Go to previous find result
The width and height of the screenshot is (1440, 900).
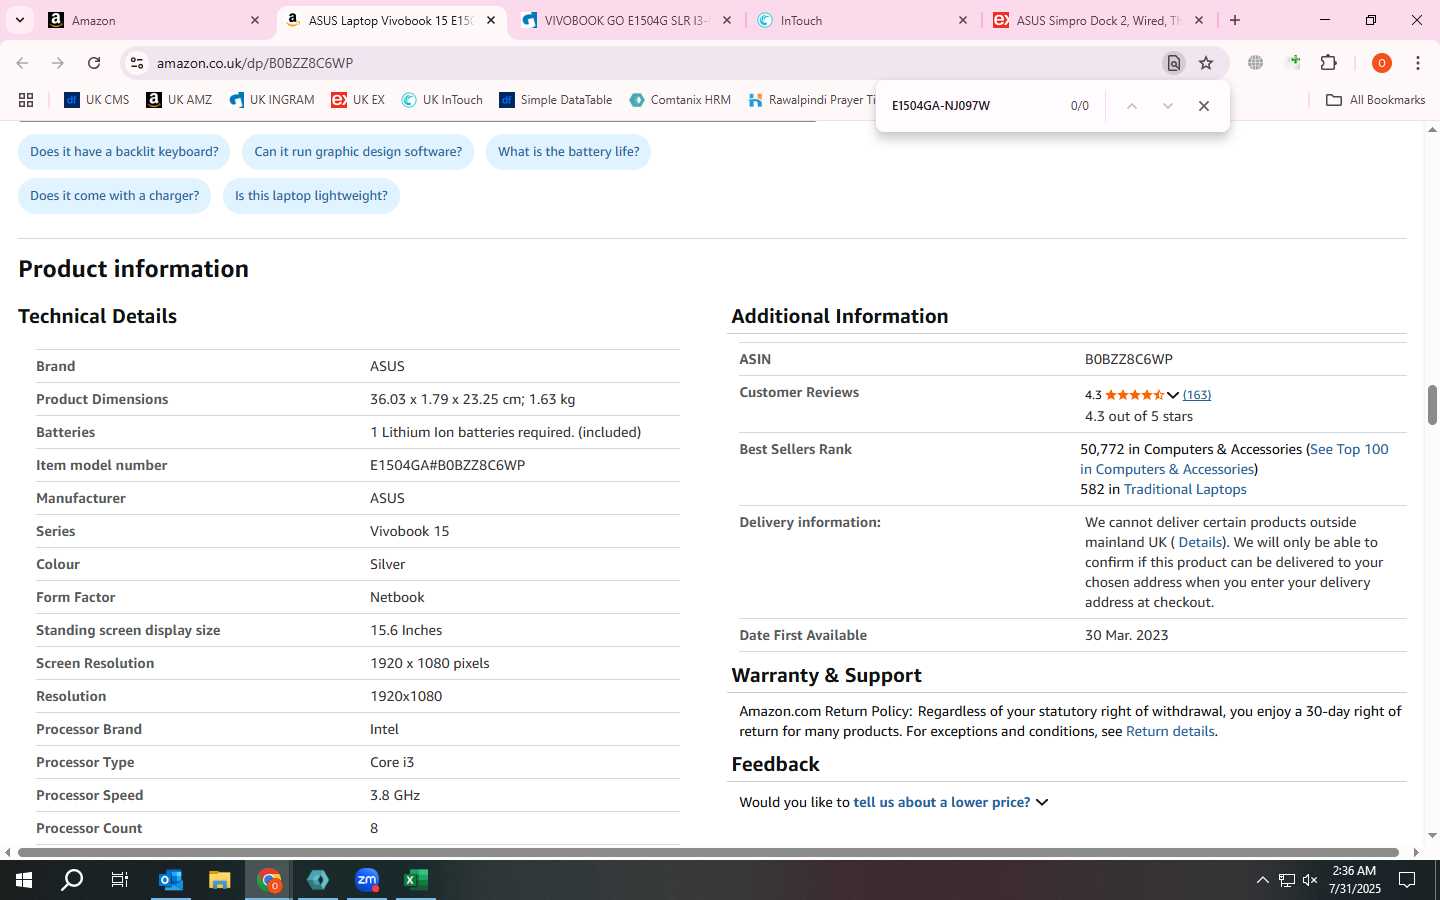pyautogui.click(x=1131, y=106)
